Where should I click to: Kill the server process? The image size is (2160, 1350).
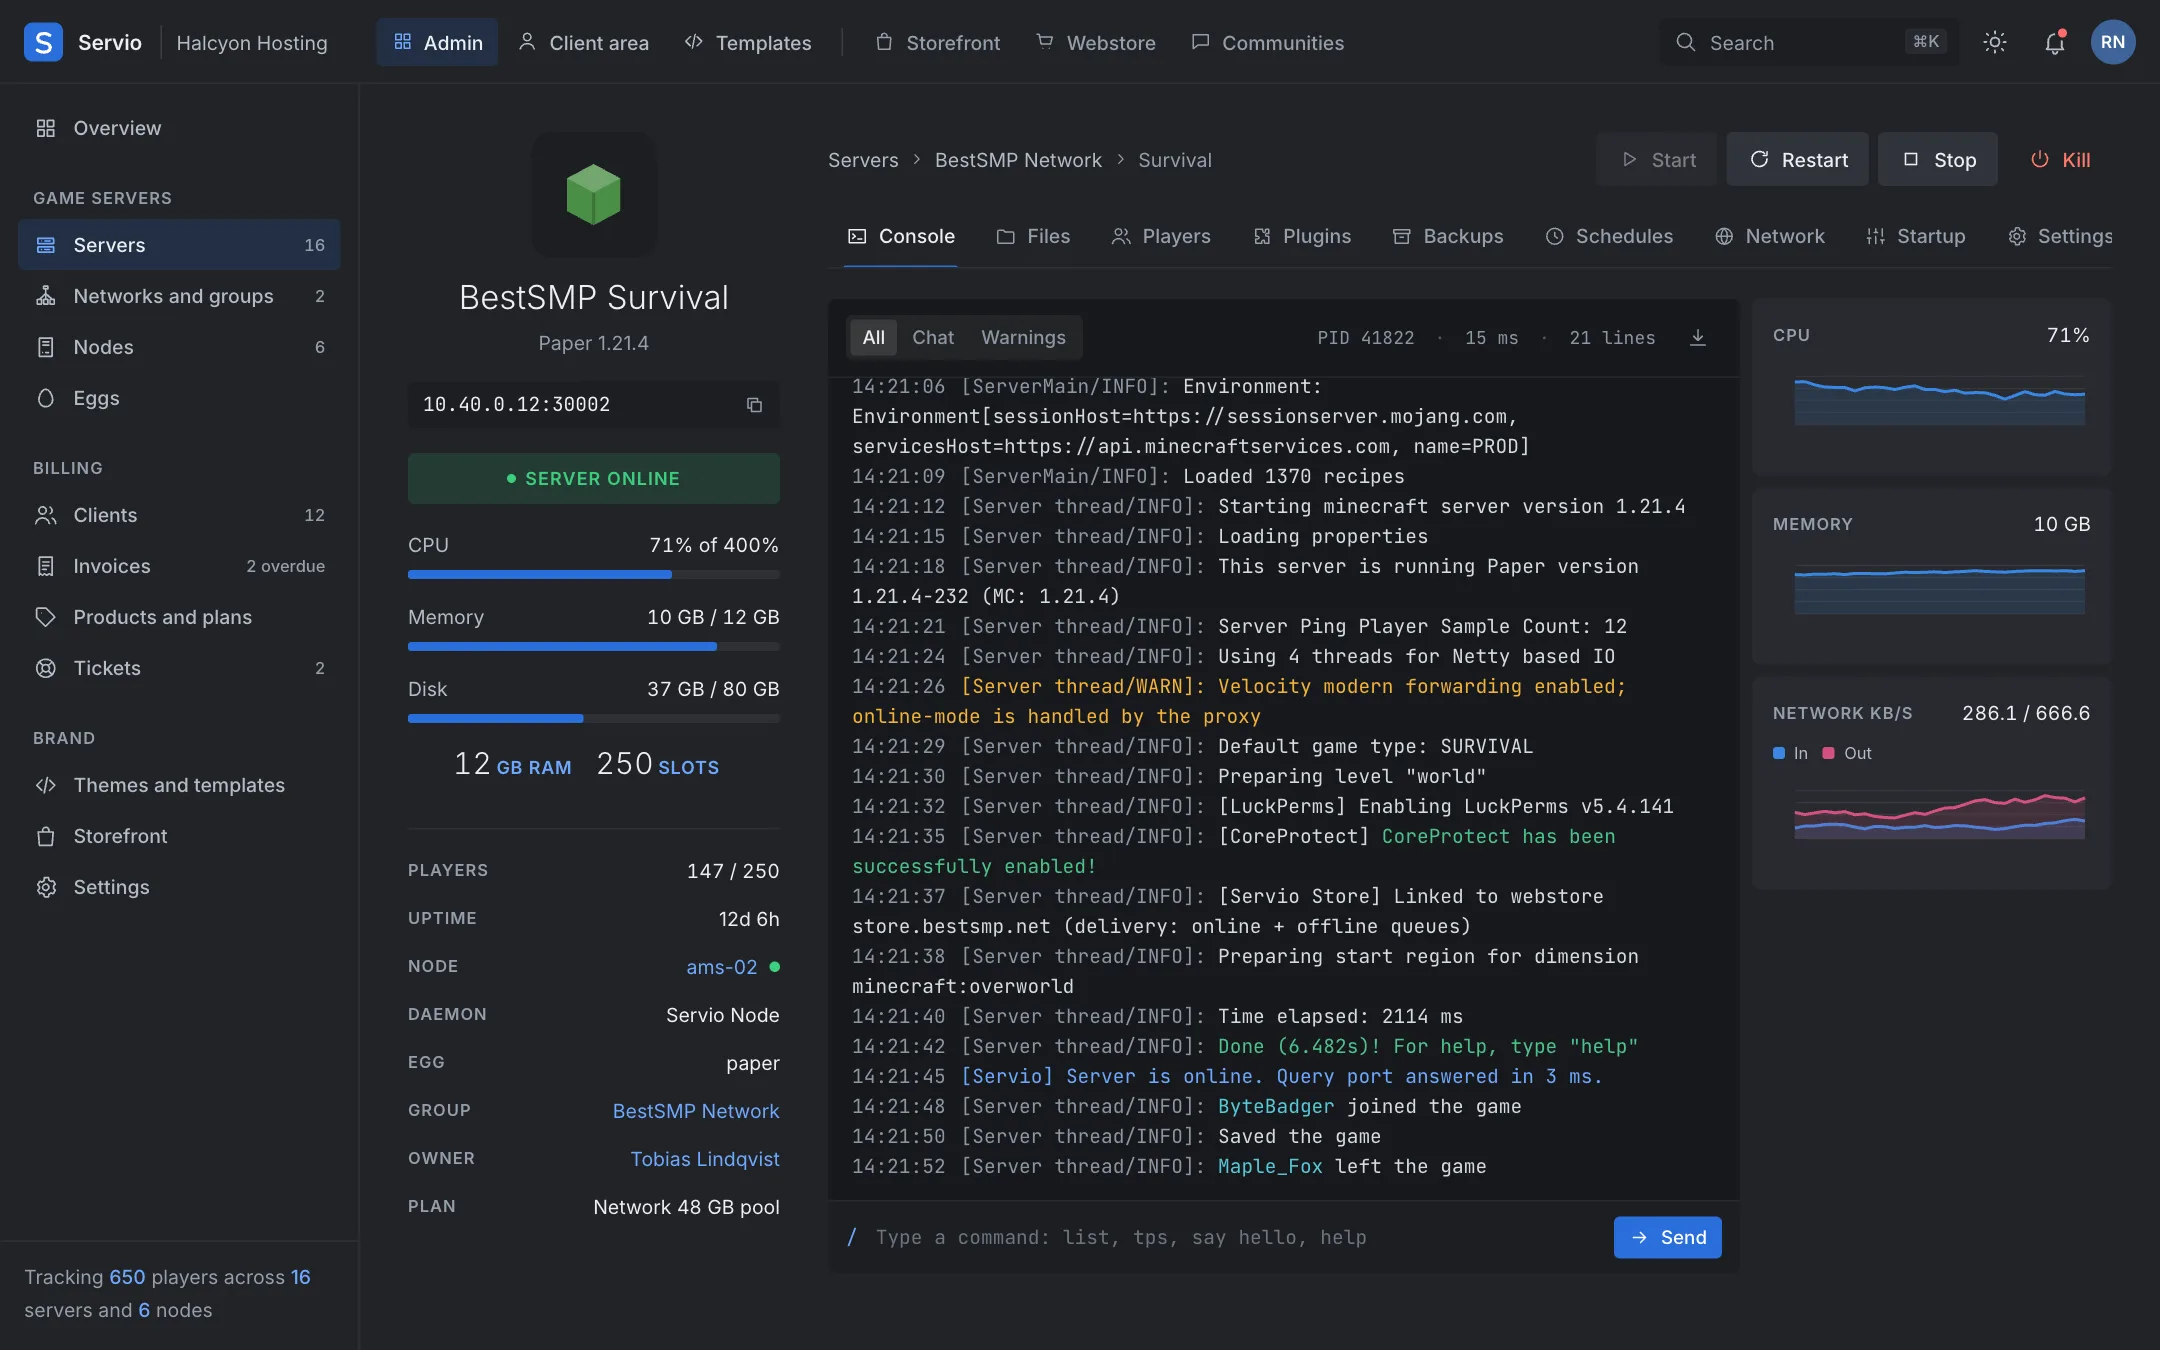pyautogui.click(x=2060, y=160)
